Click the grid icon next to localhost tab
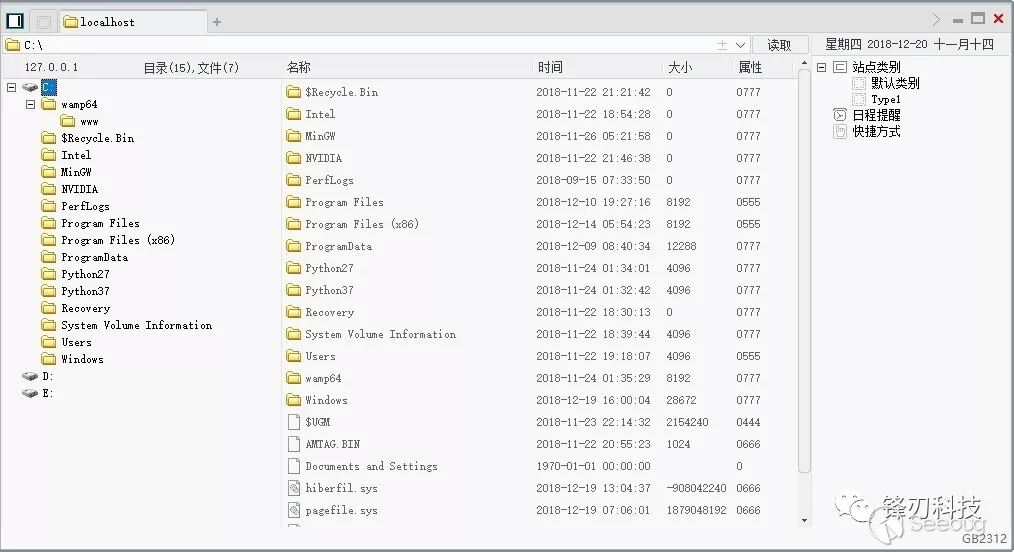 click(43, 22)
